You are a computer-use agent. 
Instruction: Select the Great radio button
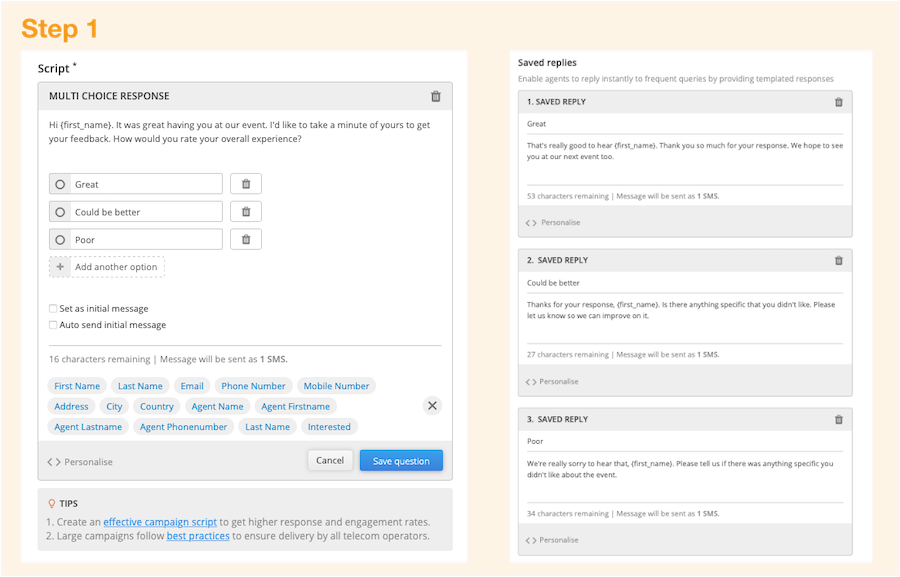60,184
